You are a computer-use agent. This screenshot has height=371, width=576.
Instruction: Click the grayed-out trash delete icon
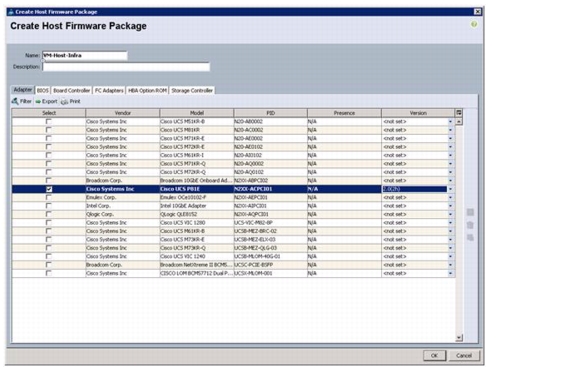click(x=470, y=225)
